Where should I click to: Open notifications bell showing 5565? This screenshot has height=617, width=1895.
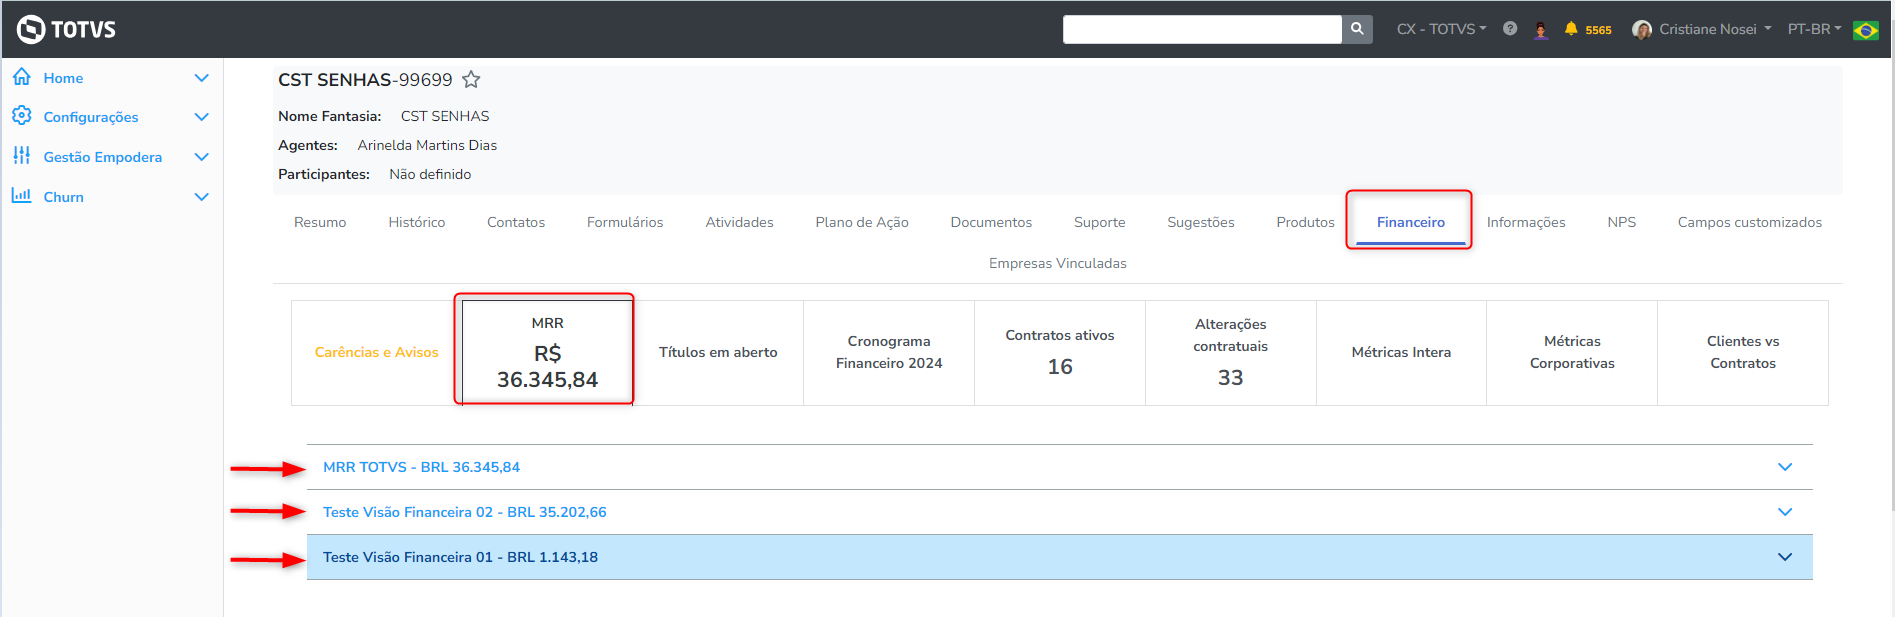pos(1588,29)
